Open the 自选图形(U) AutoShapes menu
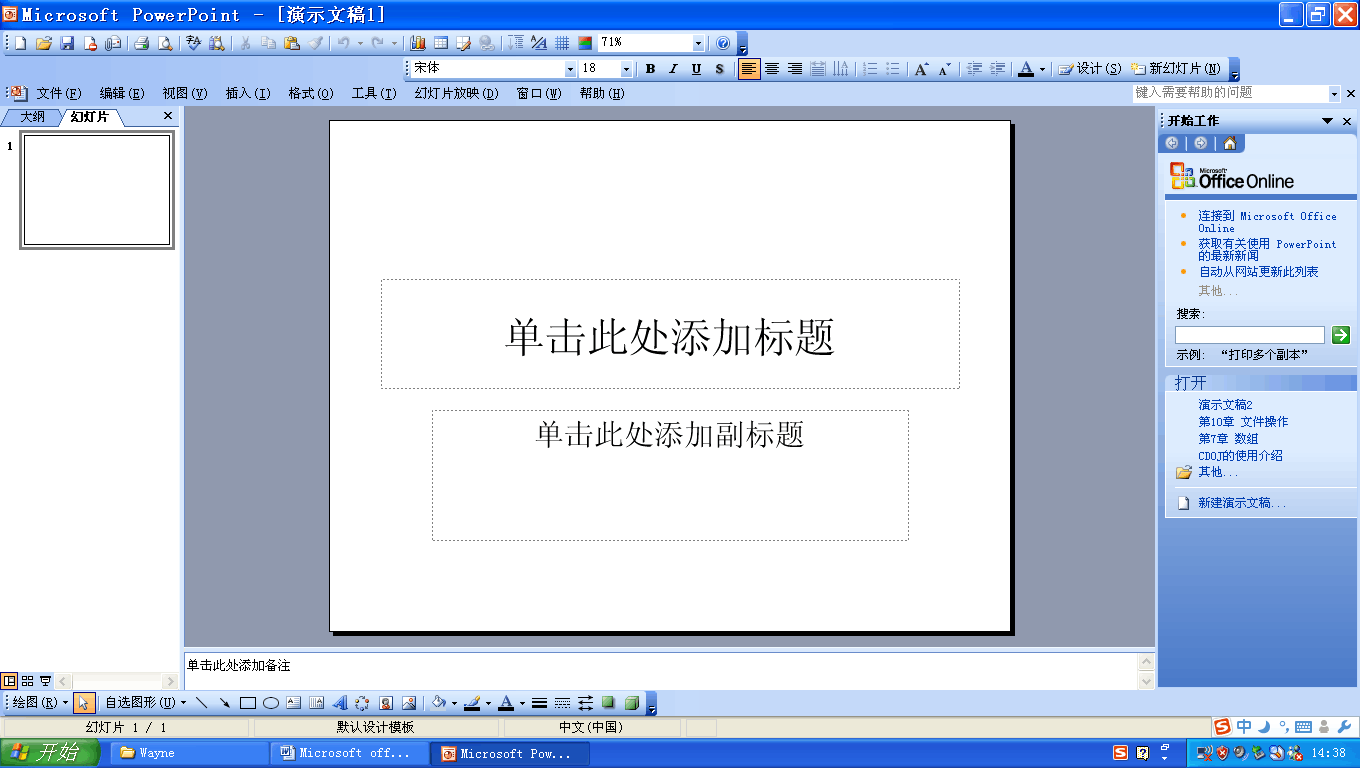Screen dimensions: 1360x768 coord(146,703)
